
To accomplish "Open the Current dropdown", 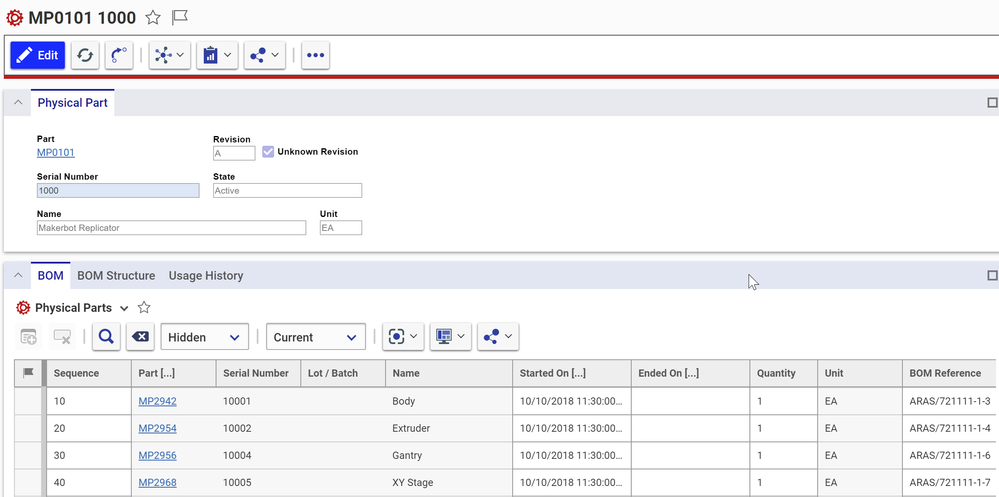I will click(315, 338).
